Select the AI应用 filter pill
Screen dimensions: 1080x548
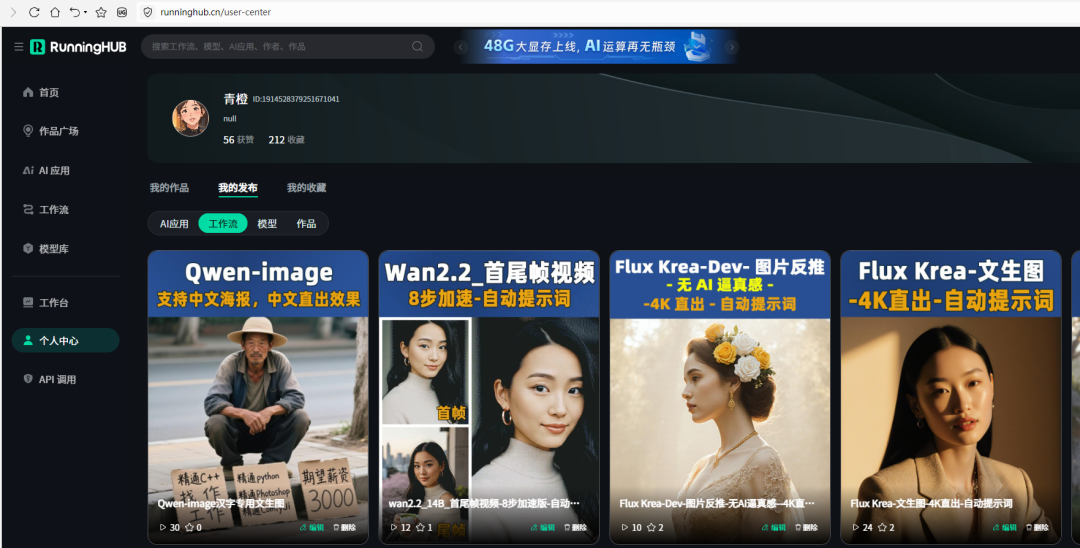pyautogui.click(x=174, y=223)
